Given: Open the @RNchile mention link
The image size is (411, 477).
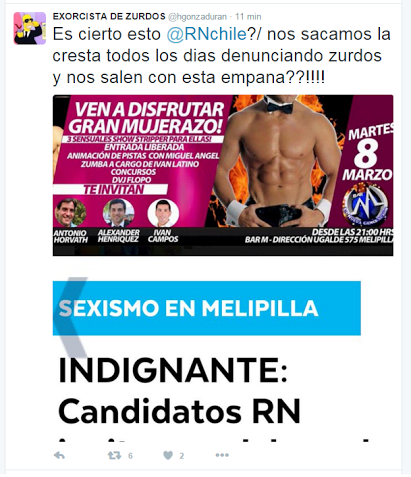Looking at the screenshot, I should click(x=207, y=34).
